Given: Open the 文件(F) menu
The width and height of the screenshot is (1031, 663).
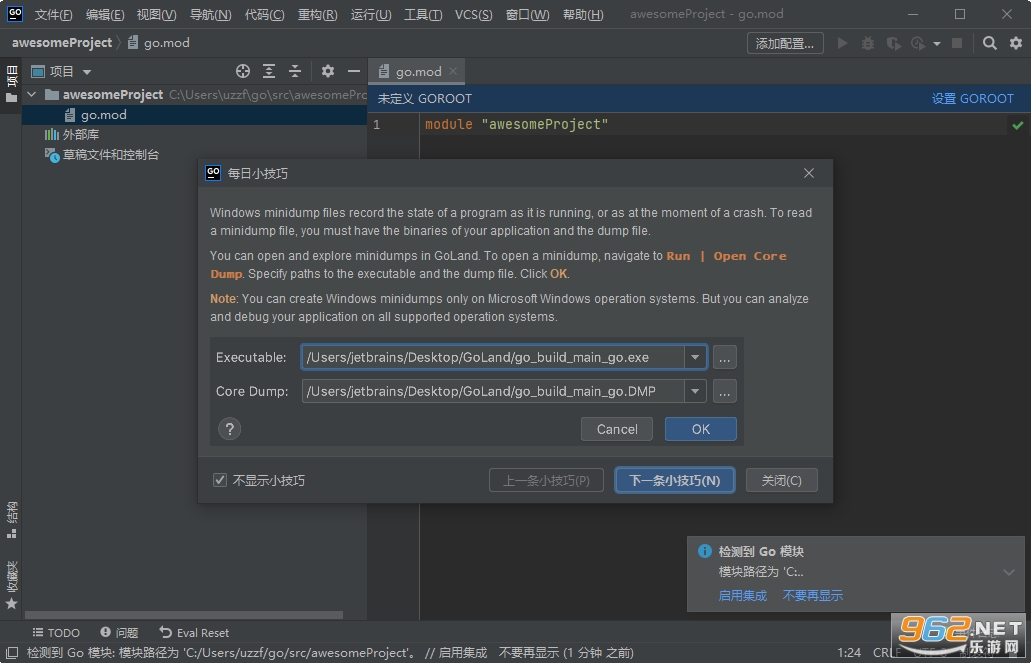Looking at the screenshot, I should click(x=53, y=14).
